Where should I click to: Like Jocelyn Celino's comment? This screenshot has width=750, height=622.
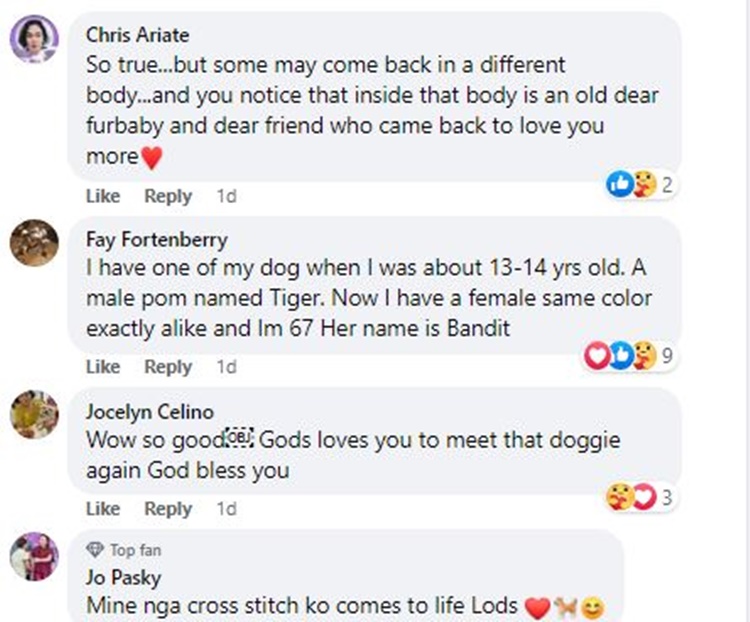tap(102, 508)
